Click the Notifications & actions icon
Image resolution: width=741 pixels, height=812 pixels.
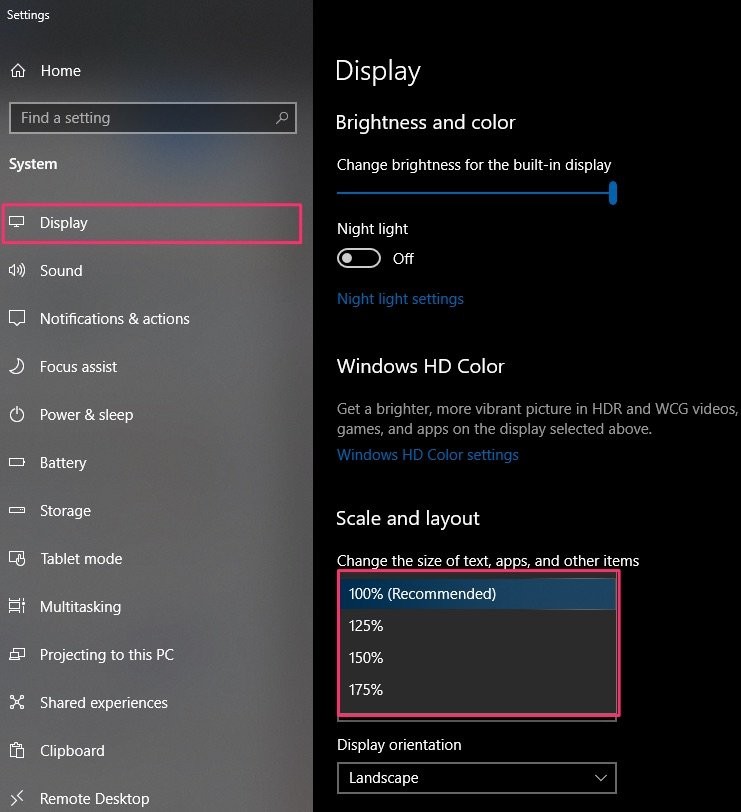[19, 318]
